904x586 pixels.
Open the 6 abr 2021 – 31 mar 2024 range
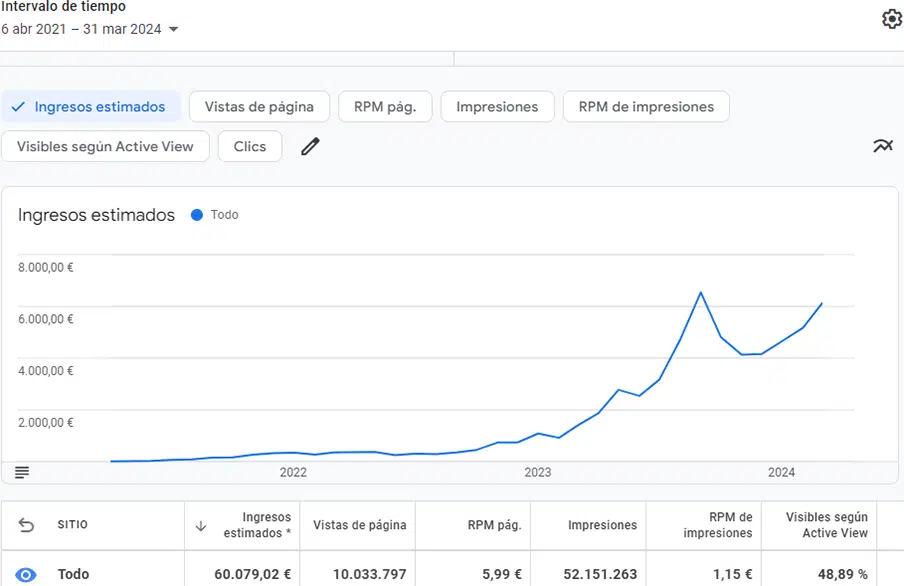click(x=81, y=29)
